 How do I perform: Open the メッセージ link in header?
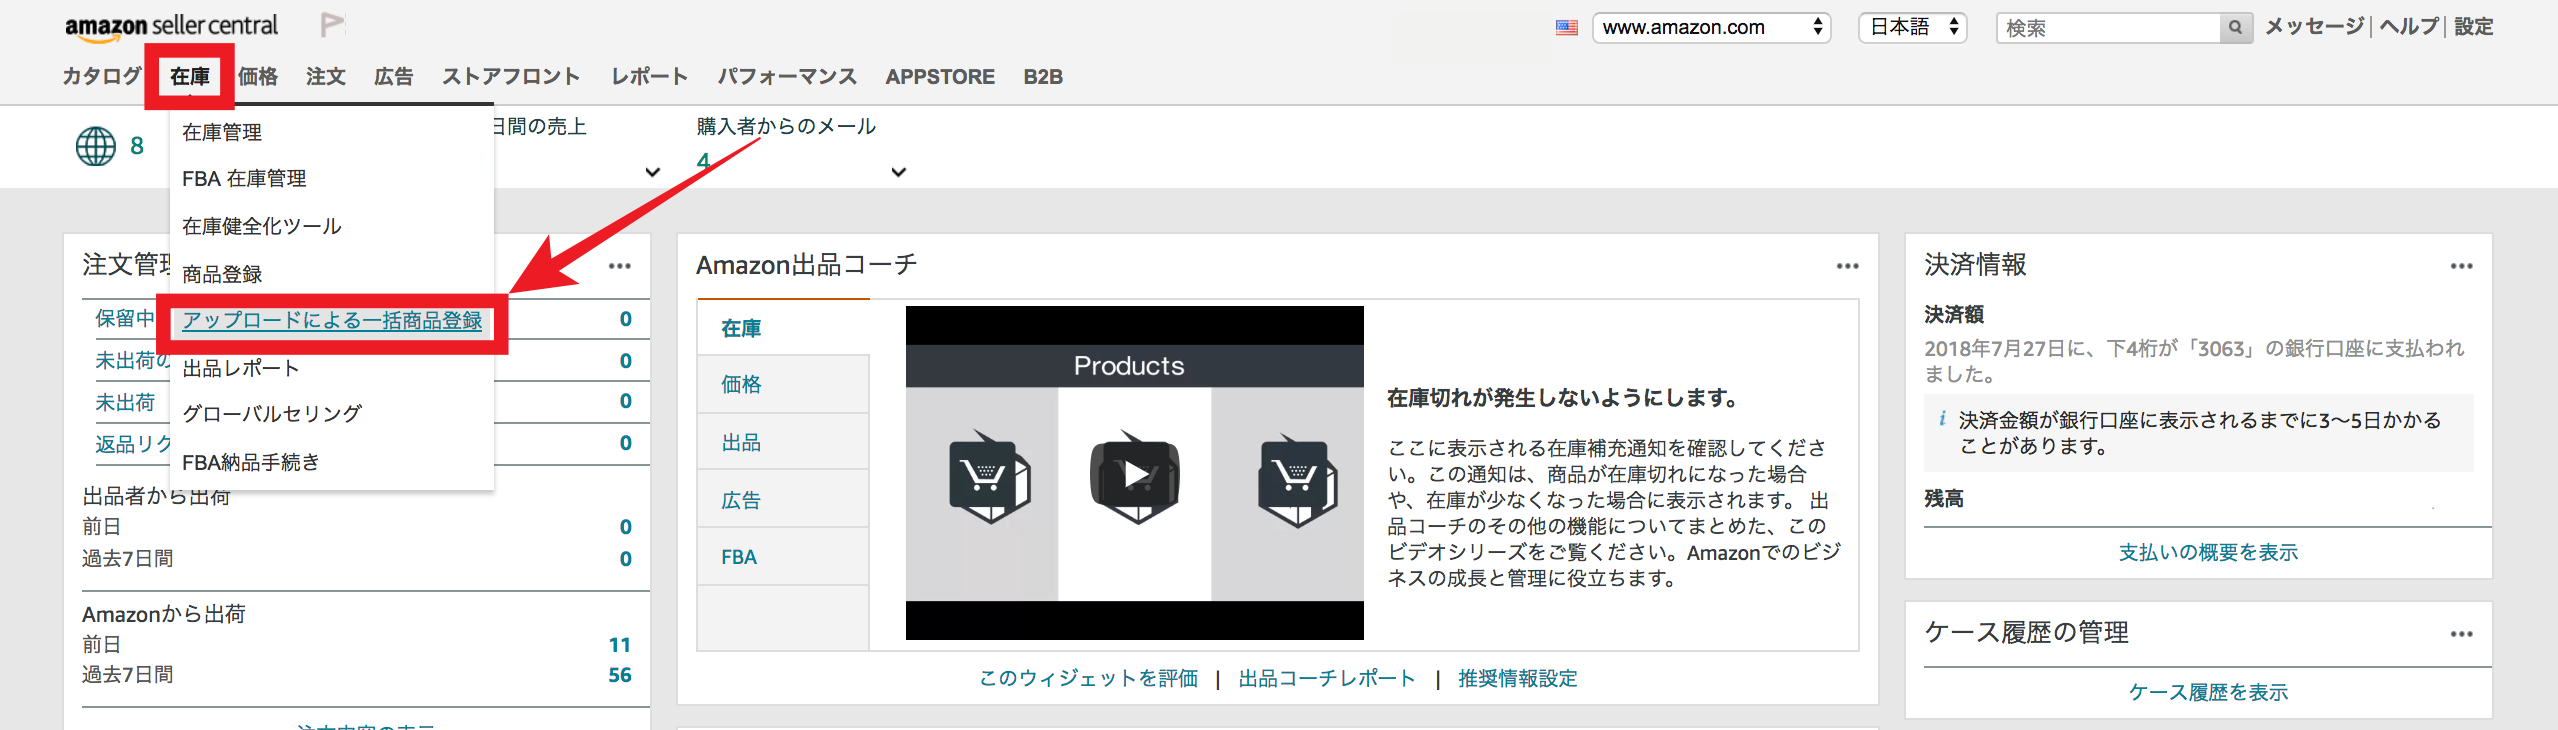2314,27
